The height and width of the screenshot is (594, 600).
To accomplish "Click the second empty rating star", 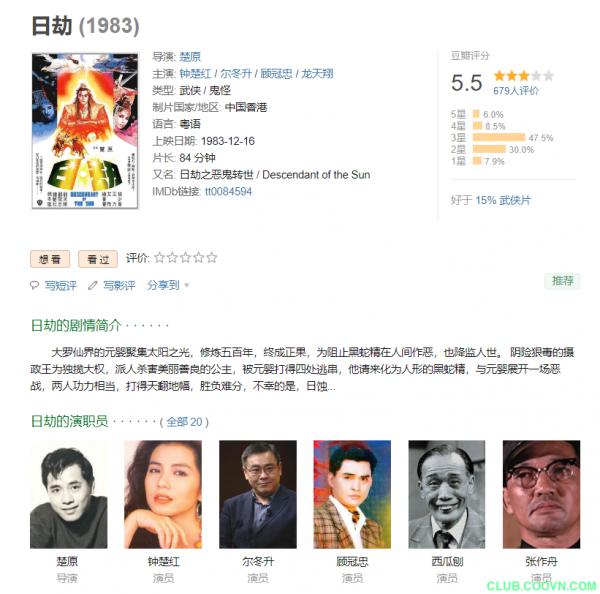I will click(x=173, y=258).
